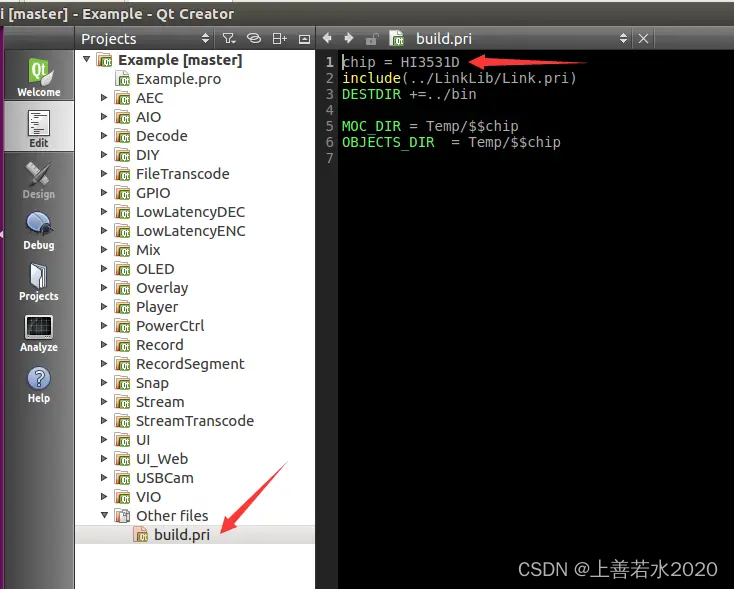Expand the GPIO subproject

104,192
